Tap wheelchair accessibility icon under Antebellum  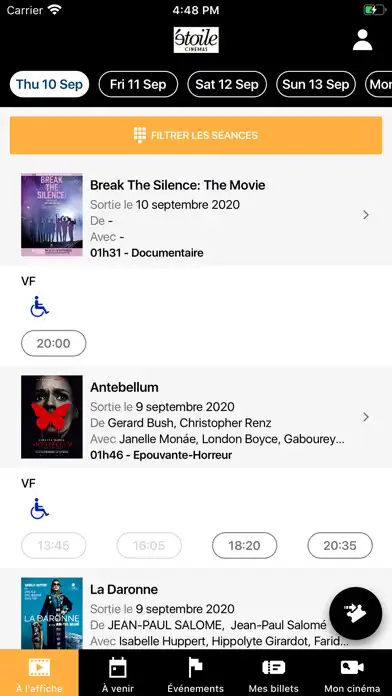(40, 509)
